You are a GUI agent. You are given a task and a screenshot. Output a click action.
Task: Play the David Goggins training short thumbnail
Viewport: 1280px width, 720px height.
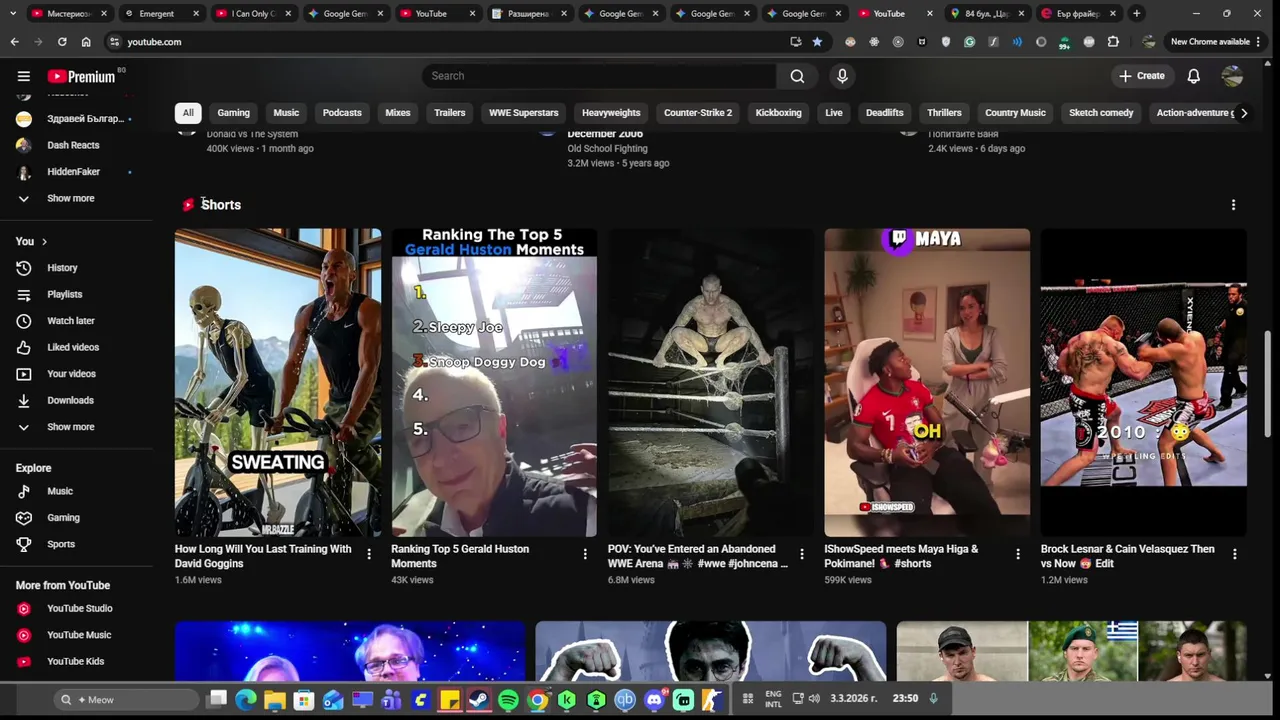[278, 383]
